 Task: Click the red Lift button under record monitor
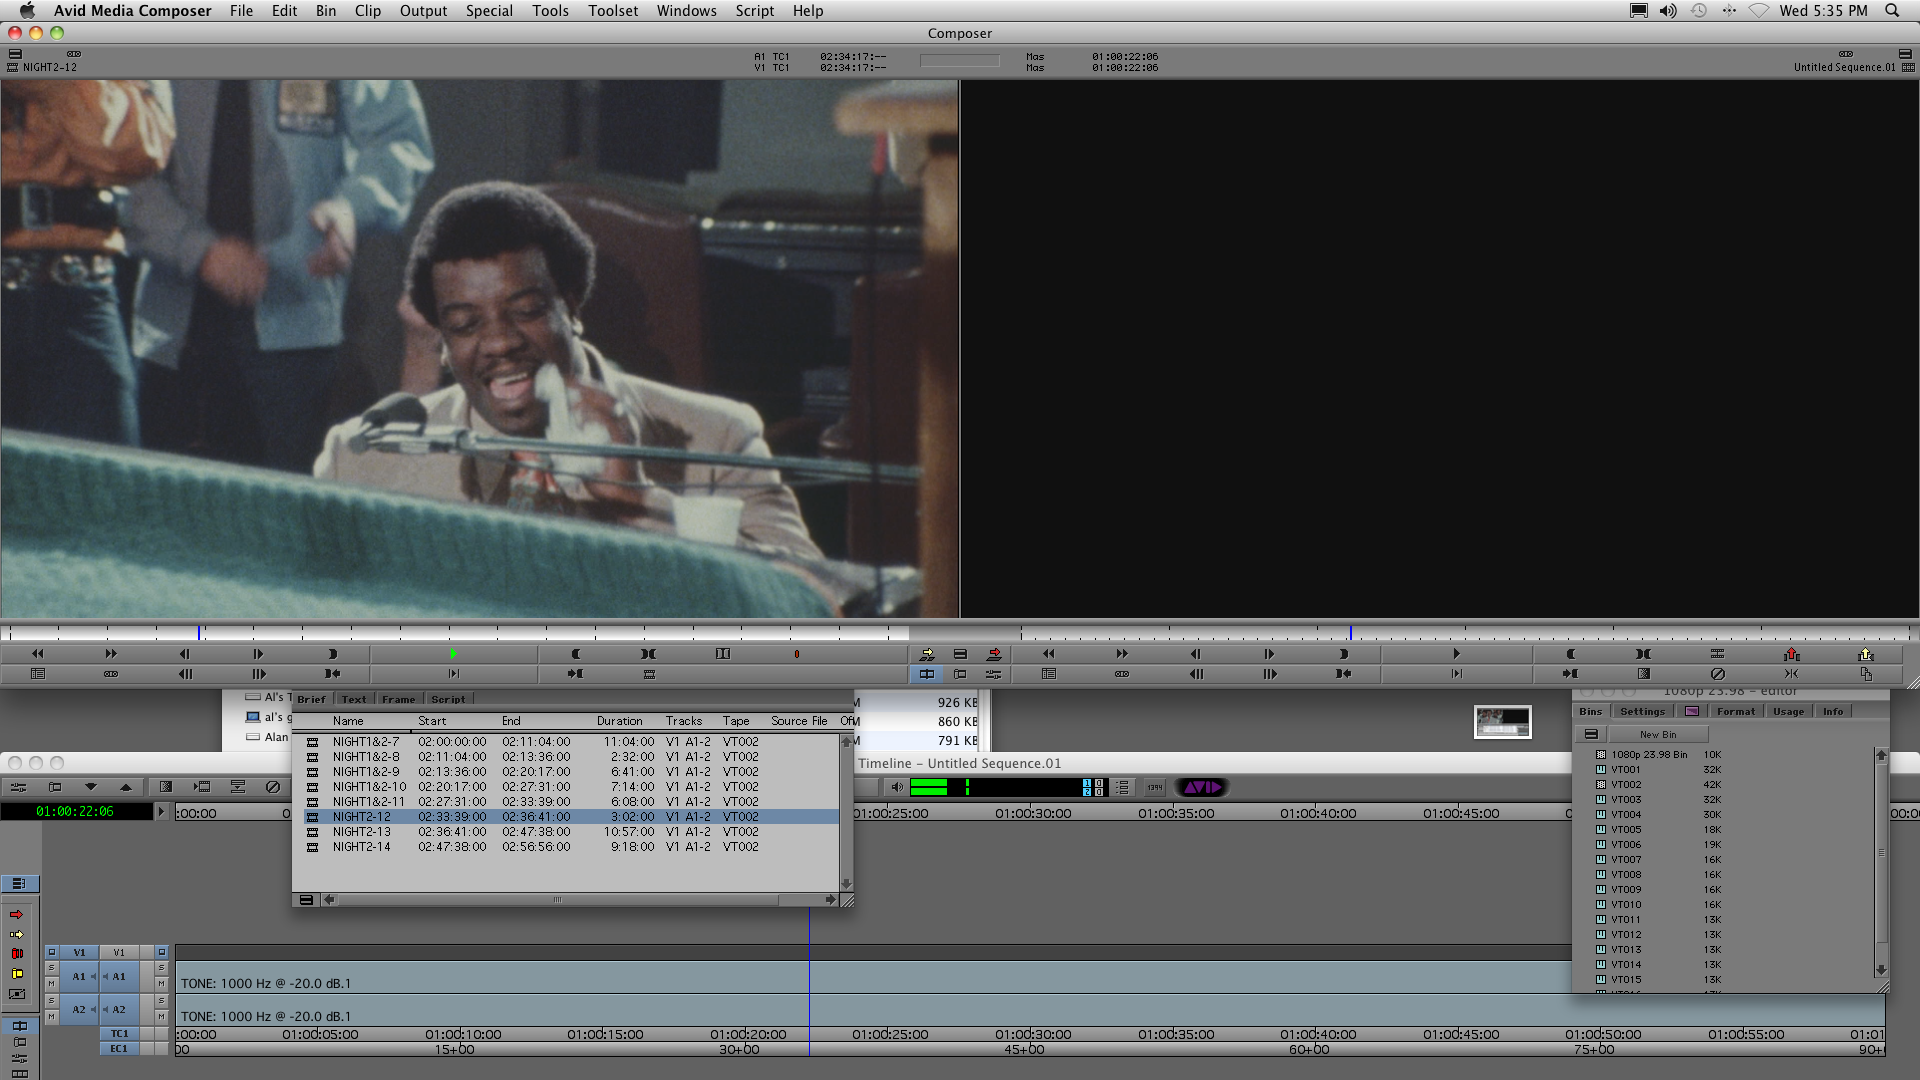(1791, 654)
